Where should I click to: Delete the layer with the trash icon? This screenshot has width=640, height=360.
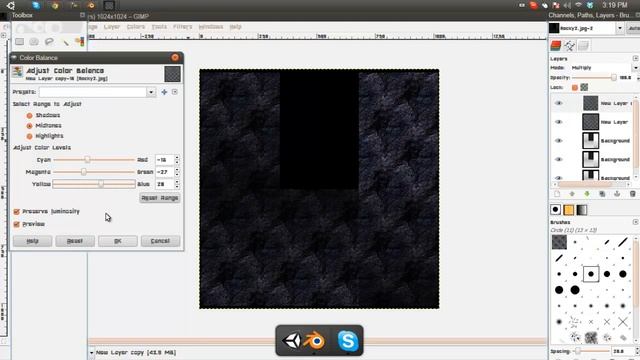click(633, 194)
